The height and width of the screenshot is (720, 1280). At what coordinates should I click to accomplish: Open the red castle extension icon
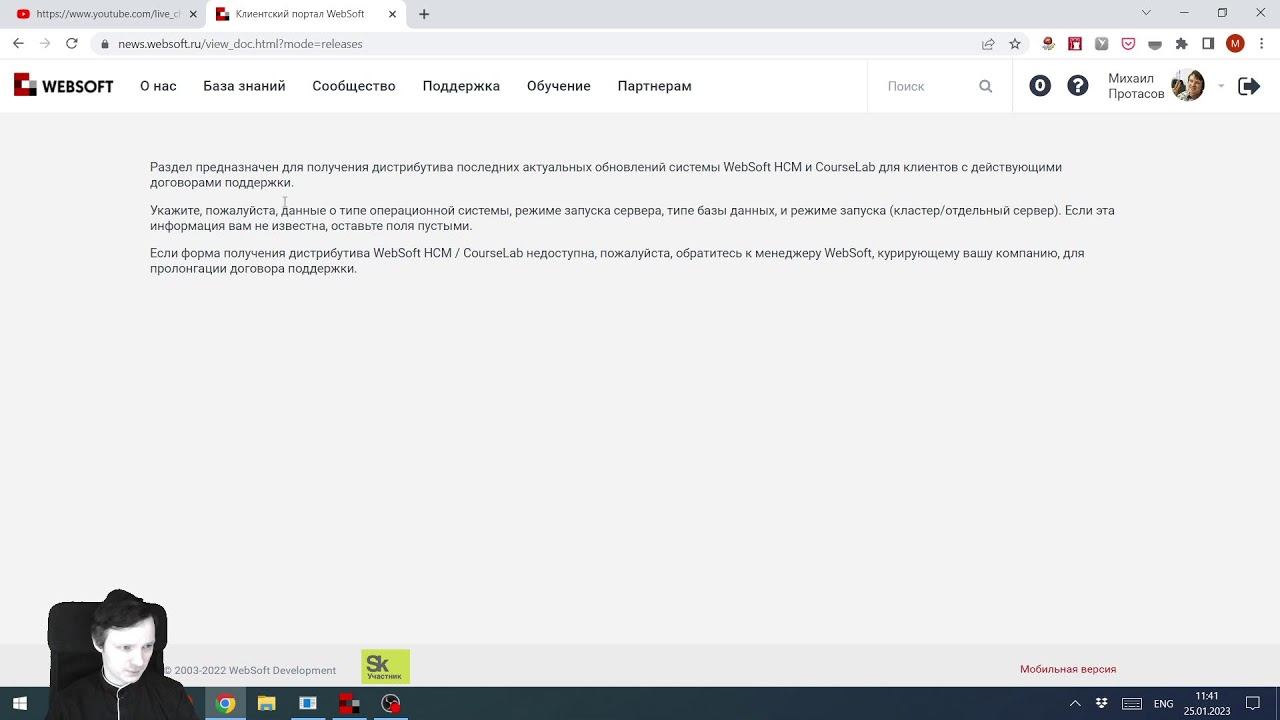(1075, 44)
